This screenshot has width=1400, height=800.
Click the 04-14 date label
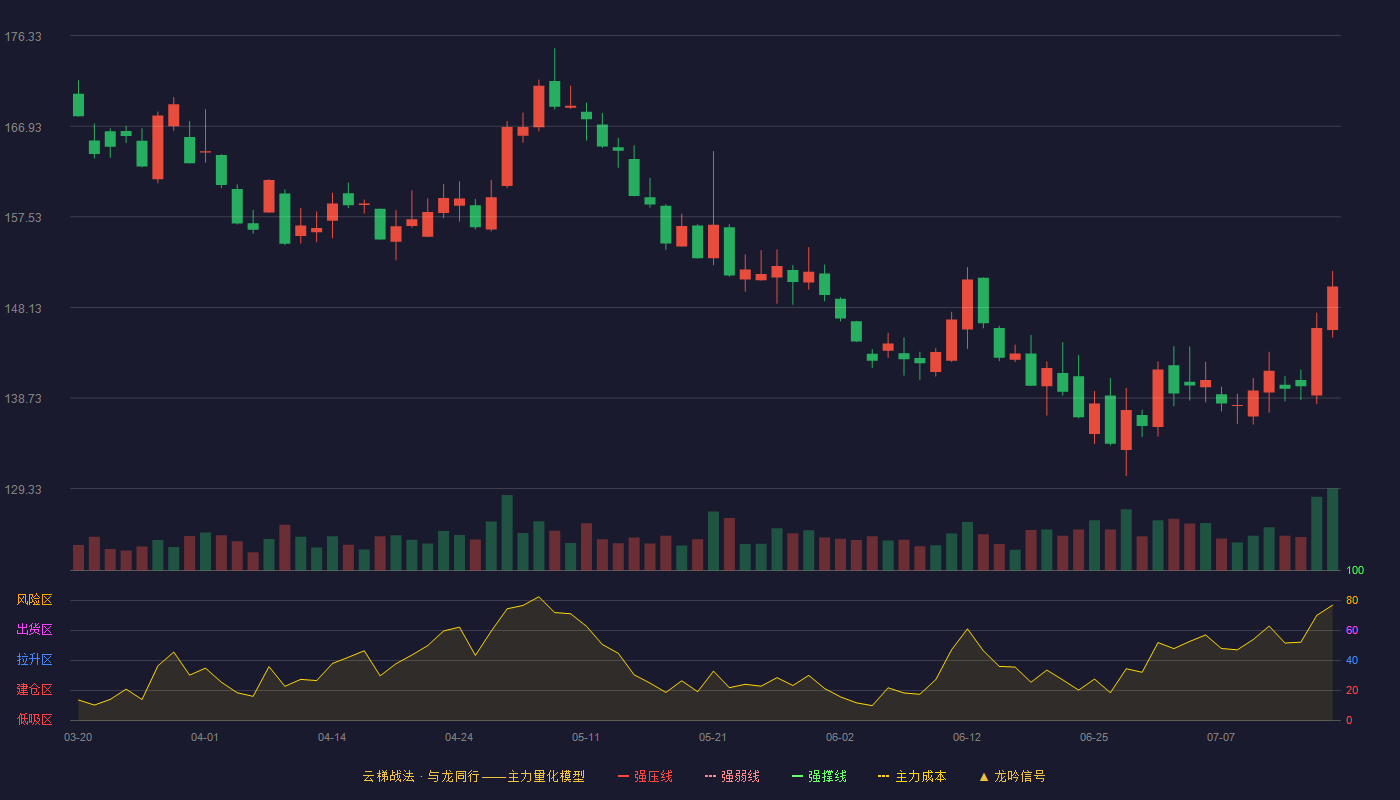click(x=332, y=737)
